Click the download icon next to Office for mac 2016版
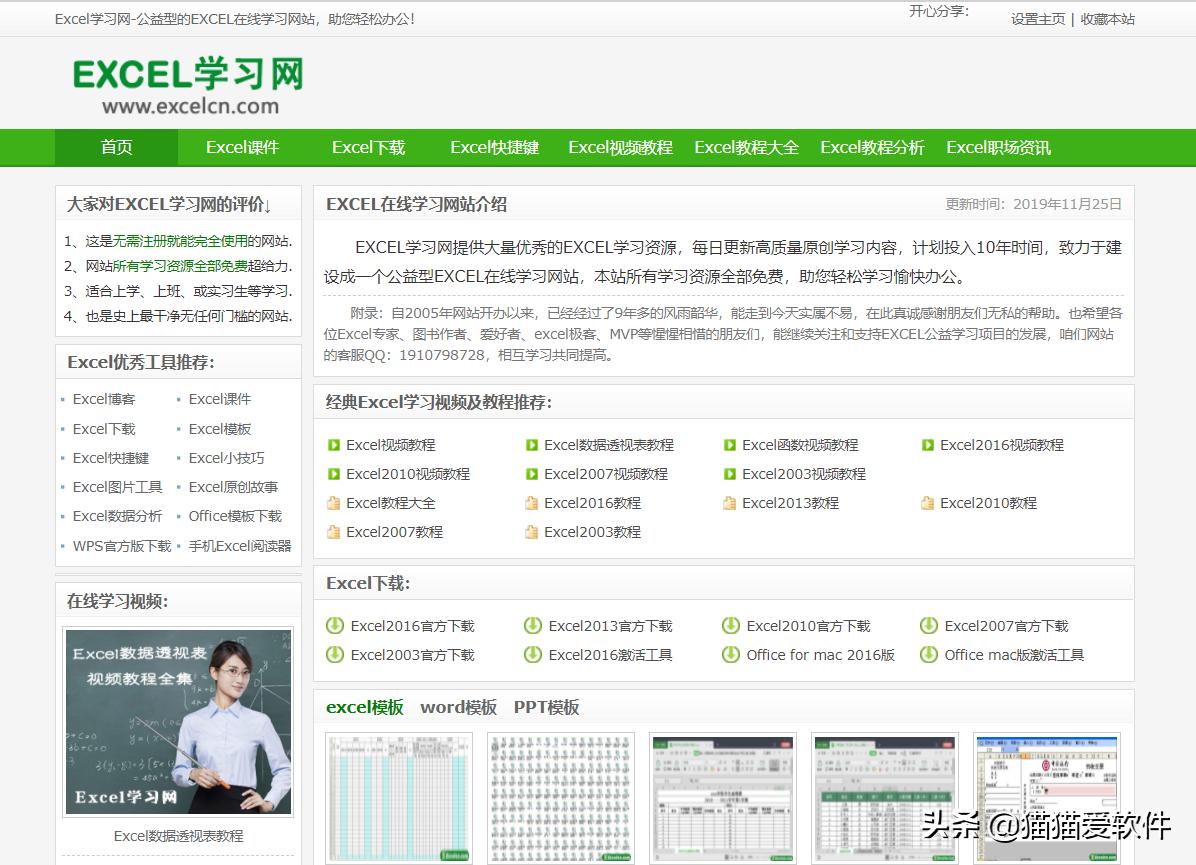 [x=729, y=655]
